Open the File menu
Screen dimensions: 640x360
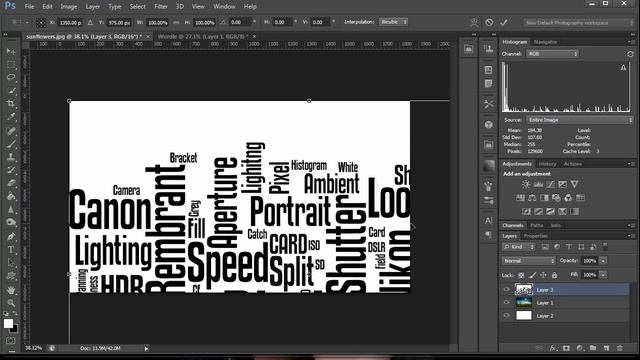(29, 7)
